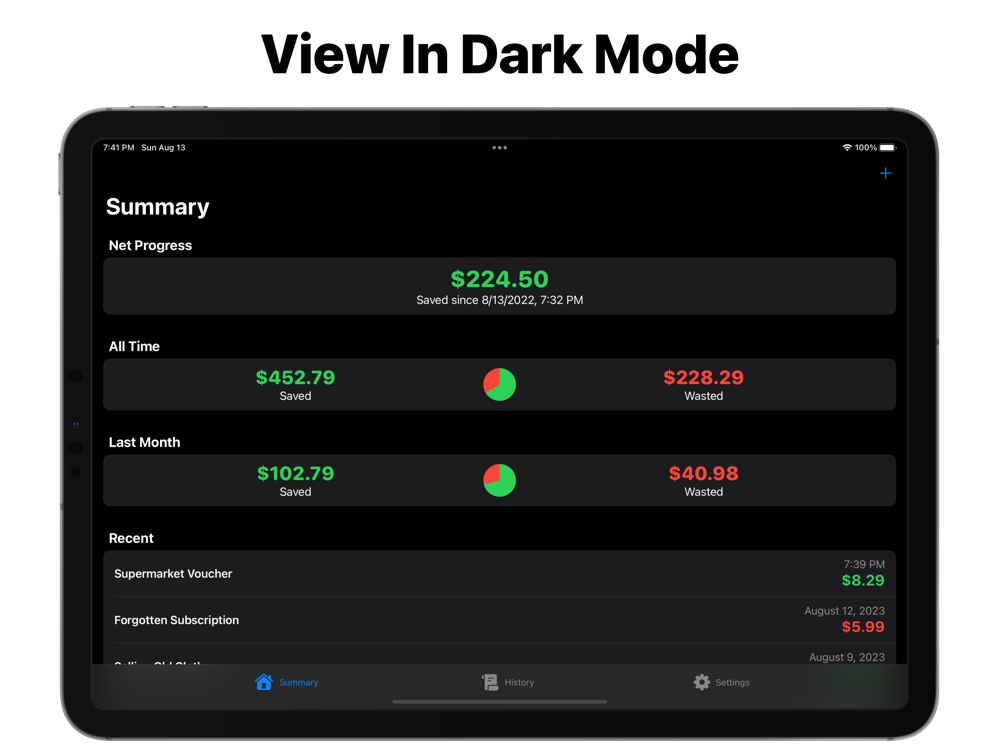Screen dimensions: 1000x750
Task: Tap the 100% battery percentage
Action: [x=865, y=147]
